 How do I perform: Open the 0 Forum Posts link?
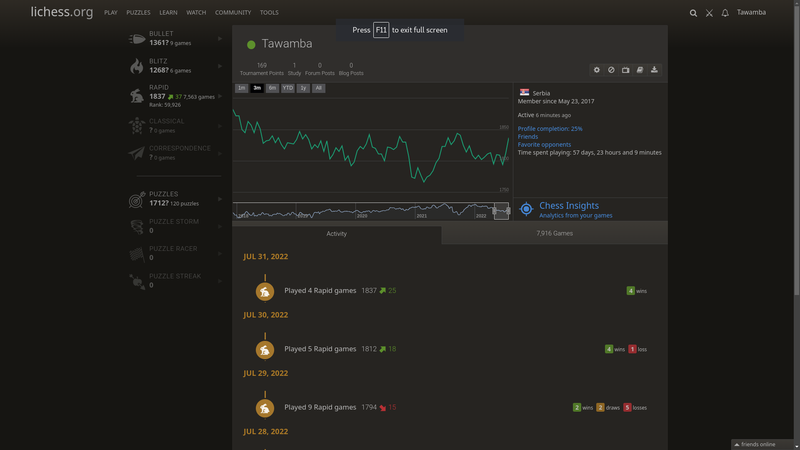tap(320, 69)
